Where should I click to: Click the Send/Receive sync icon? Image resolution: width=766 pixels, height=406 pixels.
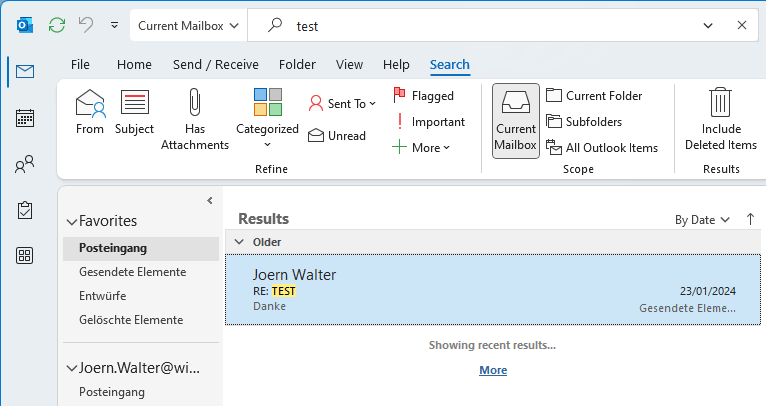coord(57,24)
